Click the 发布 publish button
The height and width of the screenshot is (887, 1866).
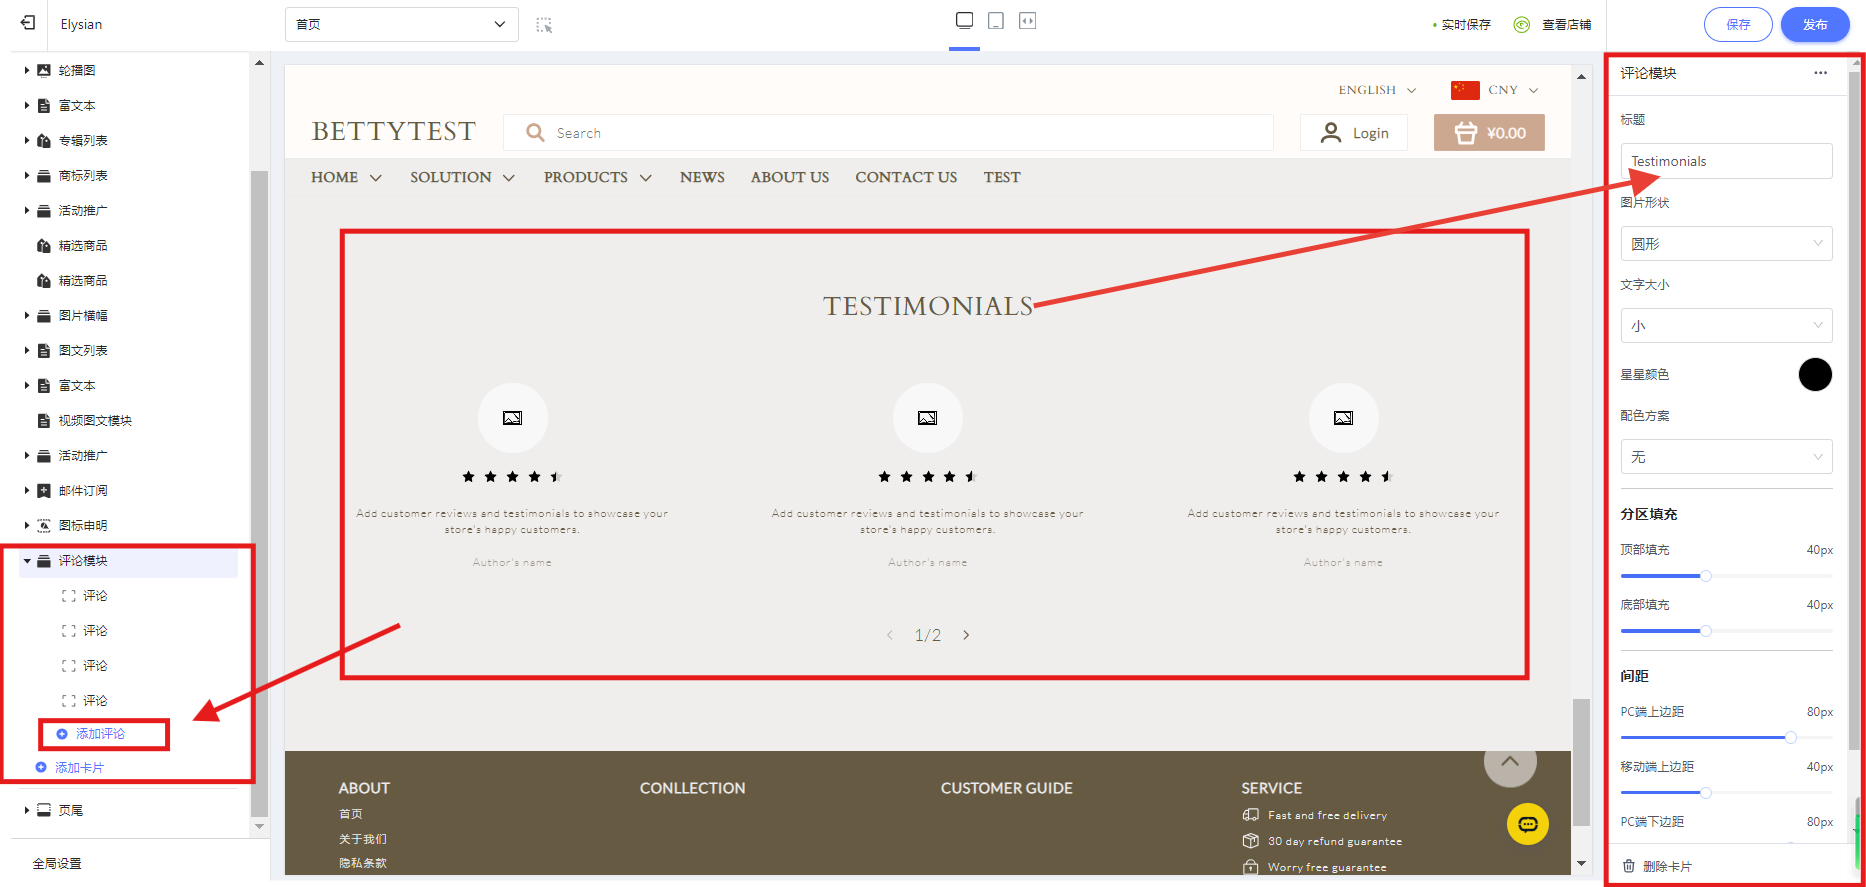point(1814,25)
